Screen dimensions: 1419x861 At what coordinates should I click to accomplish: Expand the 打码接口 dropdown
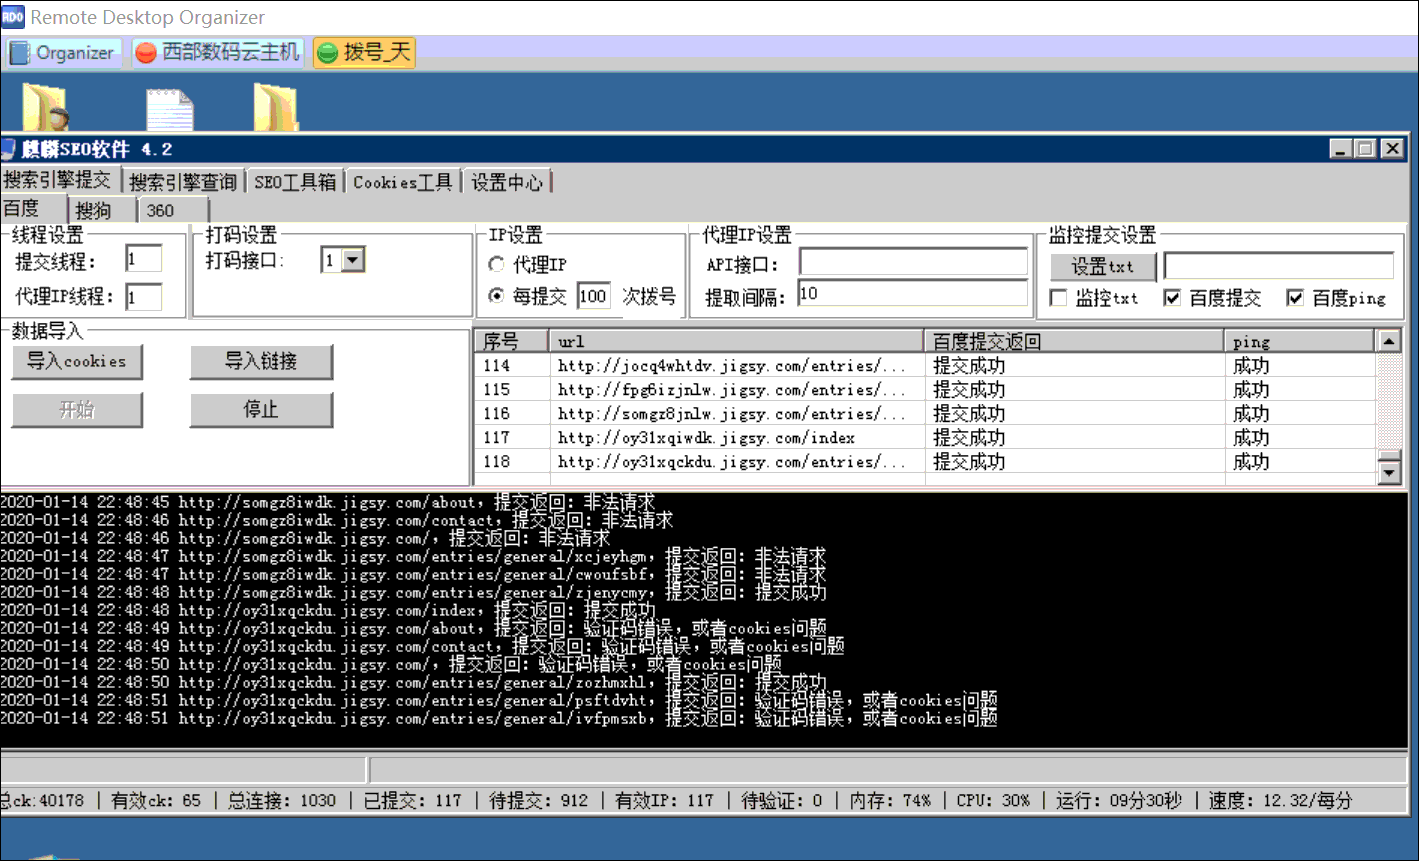354,260
